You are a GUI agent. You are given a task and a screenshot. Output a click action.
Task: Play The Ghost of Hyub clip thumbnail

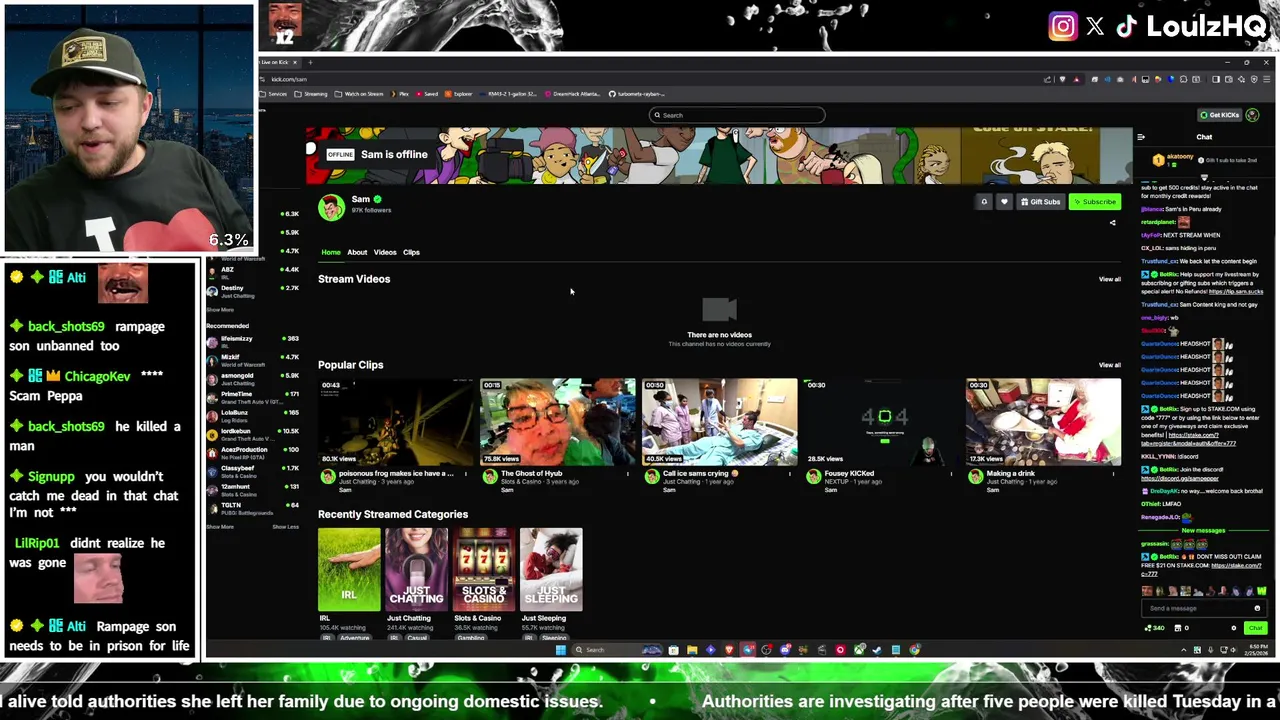click(557, 422)
